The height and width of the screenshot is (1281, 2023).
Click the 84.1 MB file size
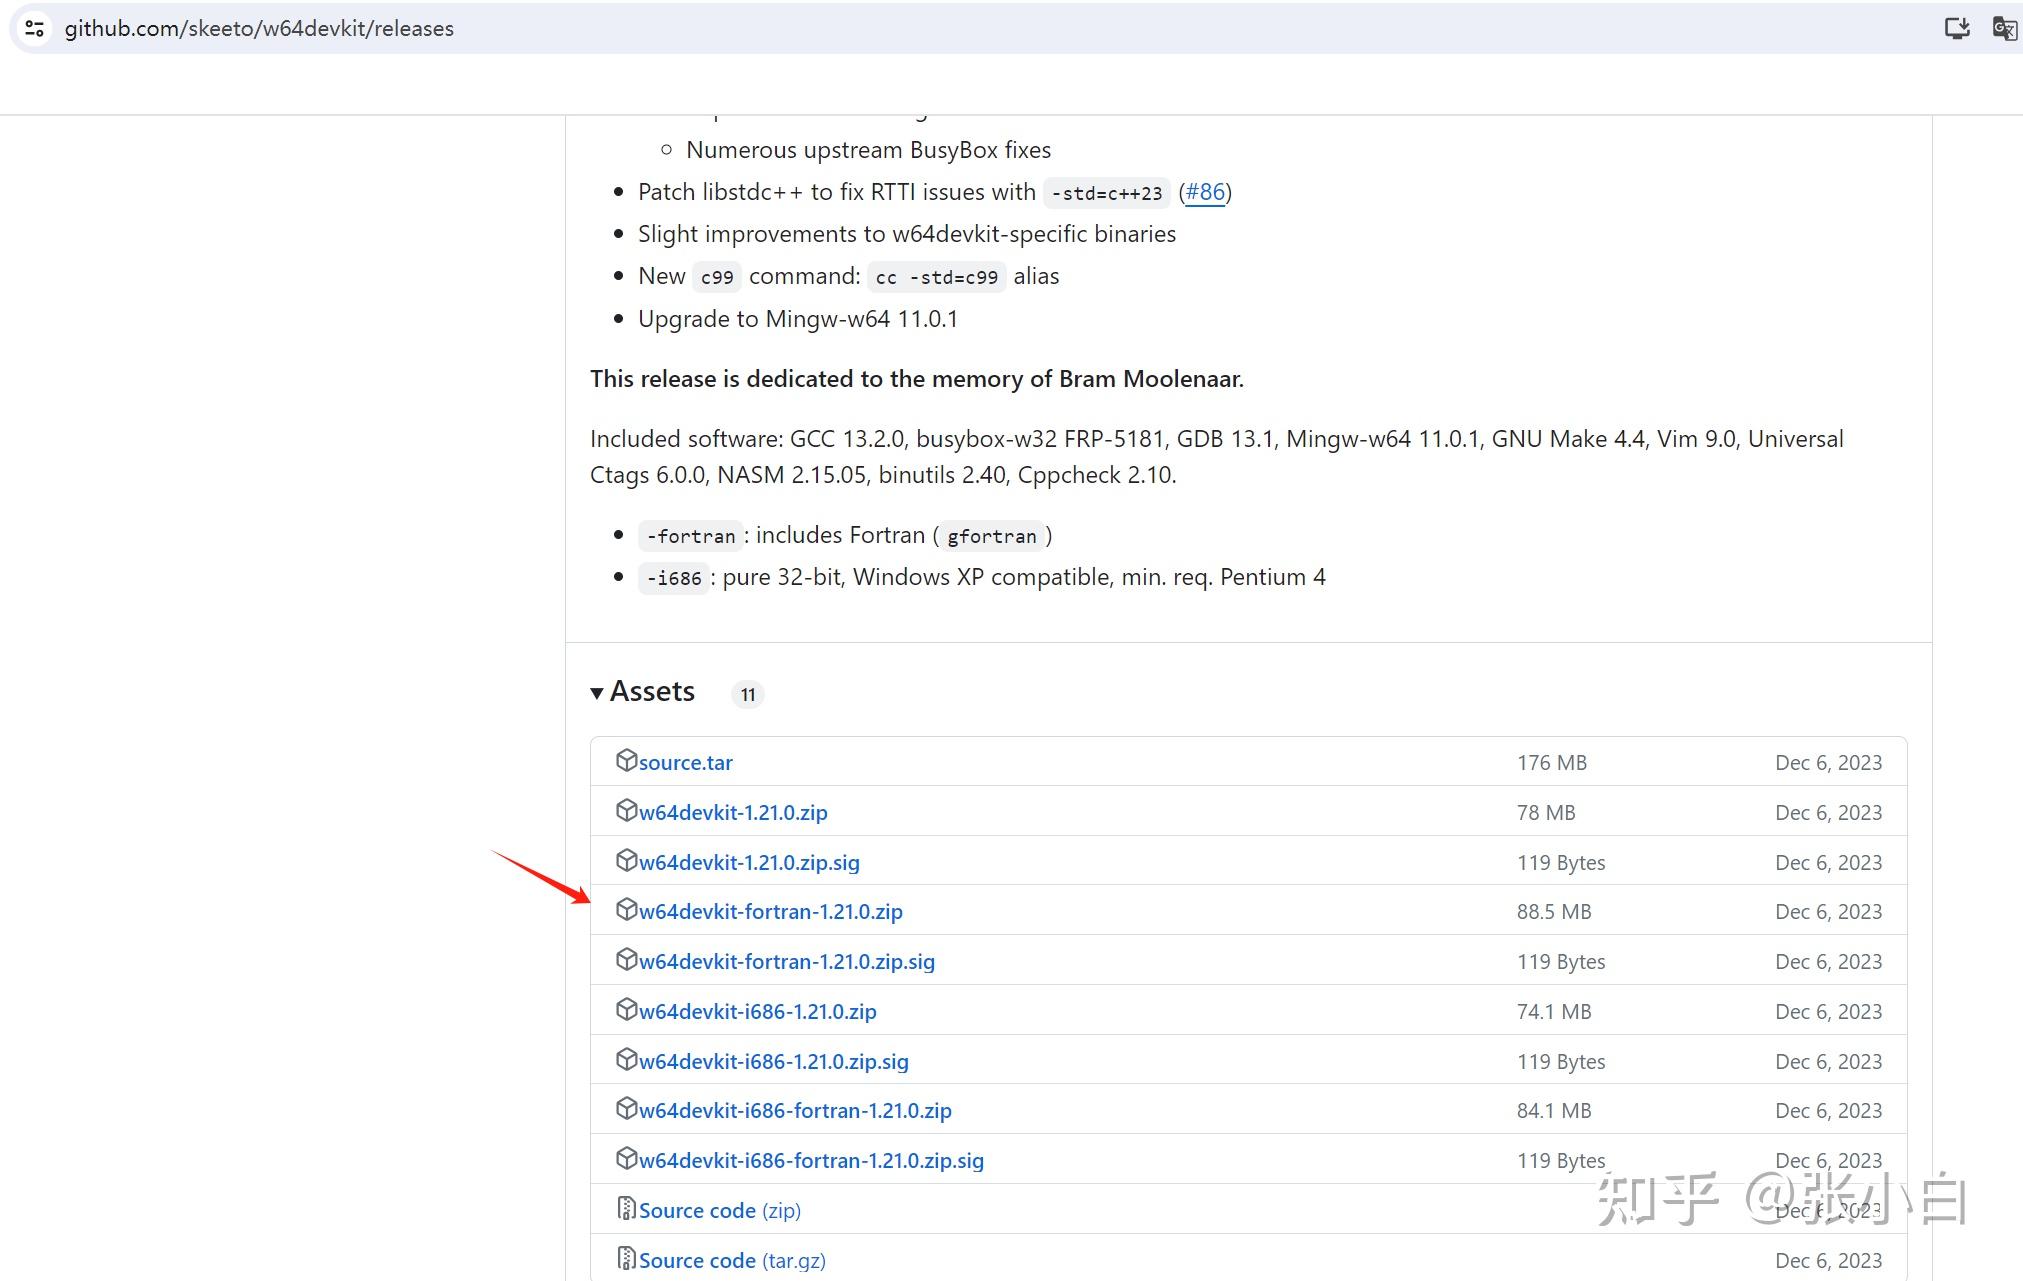pyautogui.click(x=1554, y=1111)
